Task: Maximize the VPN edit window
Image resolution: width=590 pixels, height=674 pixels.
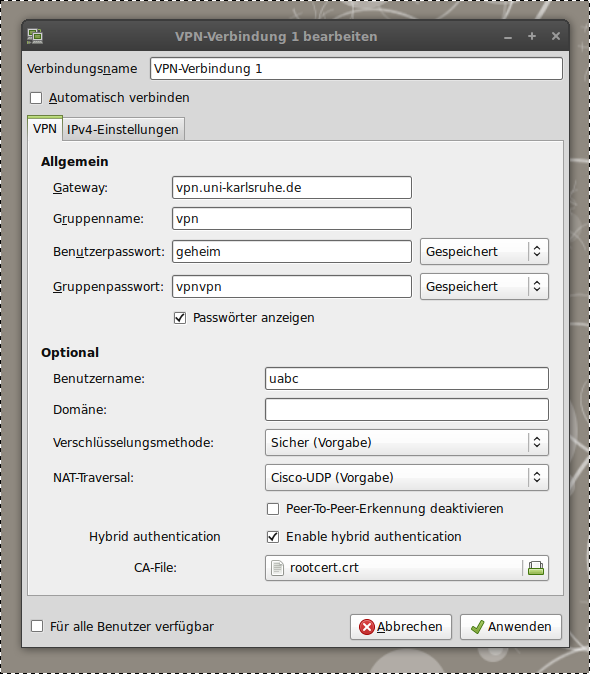Action: 532,36
